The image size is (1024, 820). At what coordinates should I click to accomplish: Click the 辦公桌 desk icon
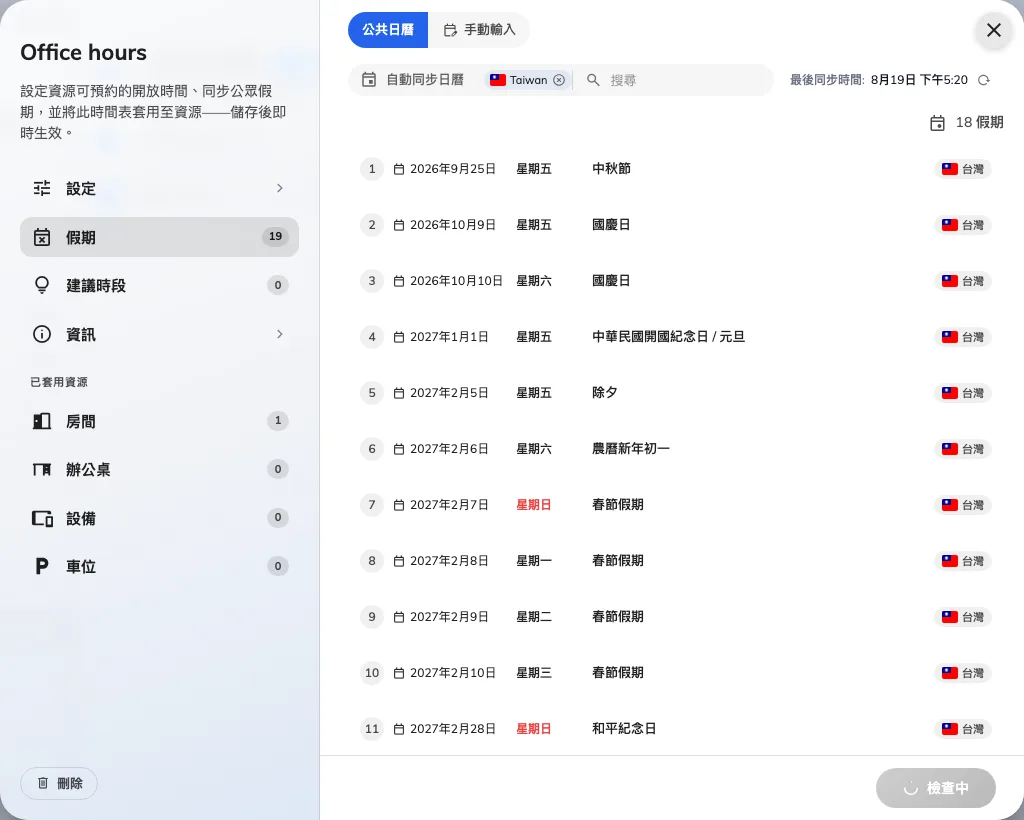point(42,469)
